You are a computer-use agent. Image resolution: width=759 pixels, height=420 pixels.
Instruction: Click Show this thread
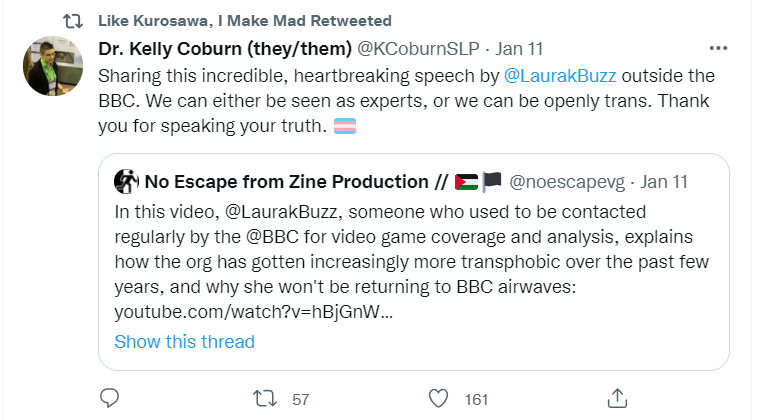coord(184,341)
